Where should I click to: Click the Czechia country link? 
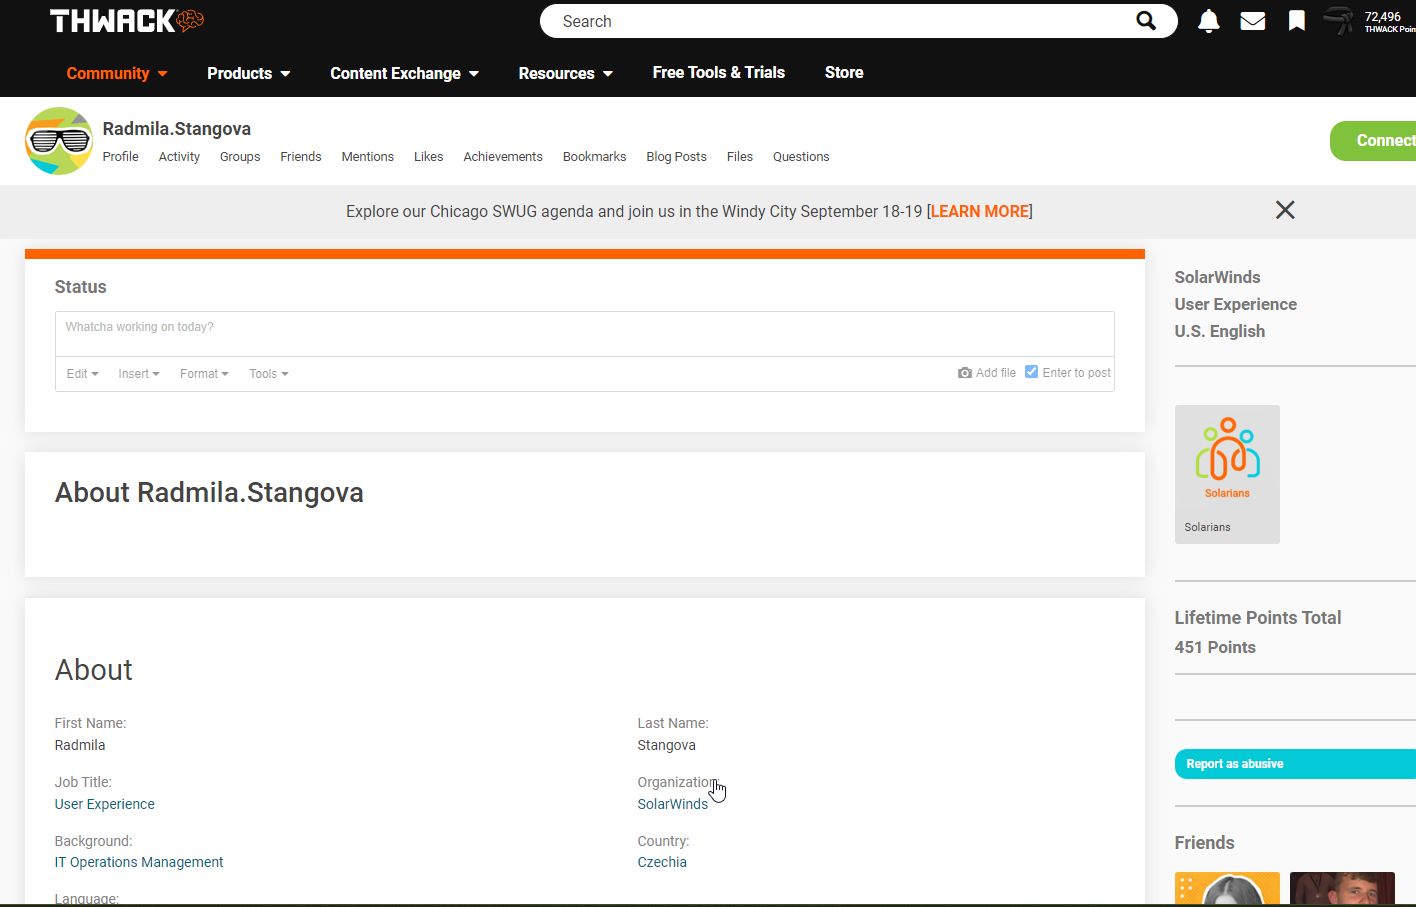click(x=662, y=862)
